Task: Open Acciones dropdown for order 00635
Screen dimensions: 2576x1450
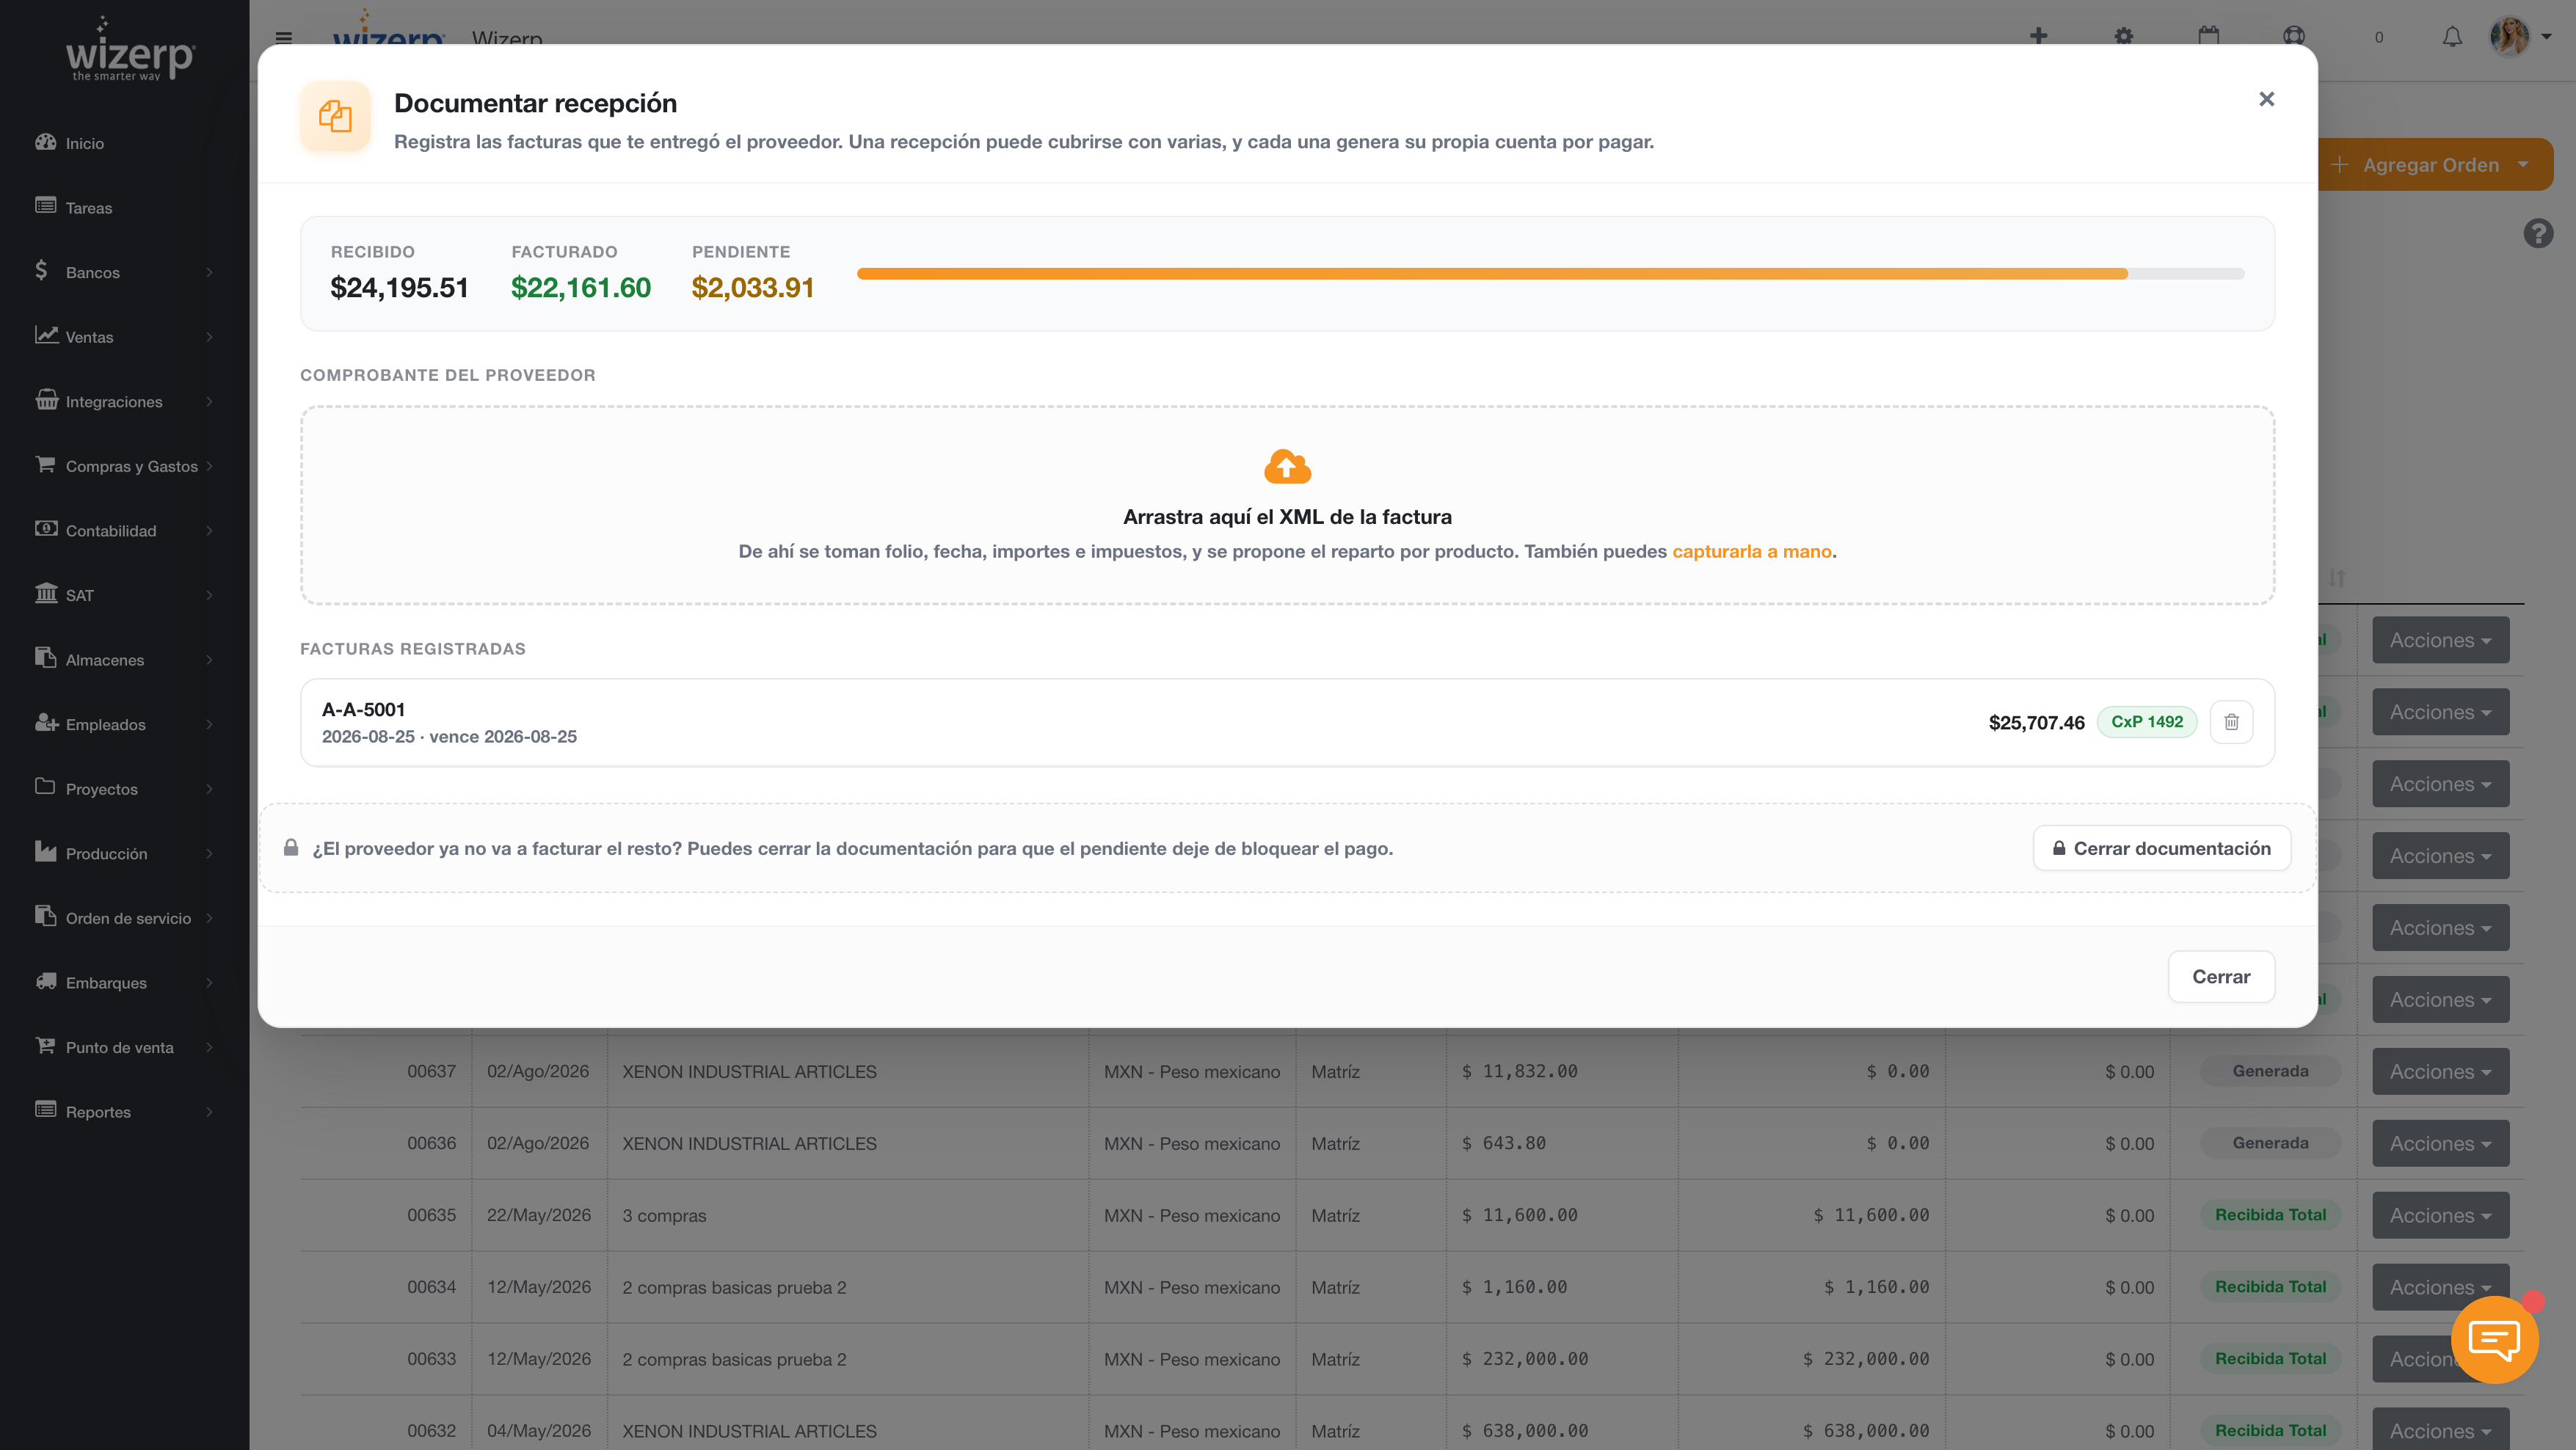Action: (2440, 1215)
